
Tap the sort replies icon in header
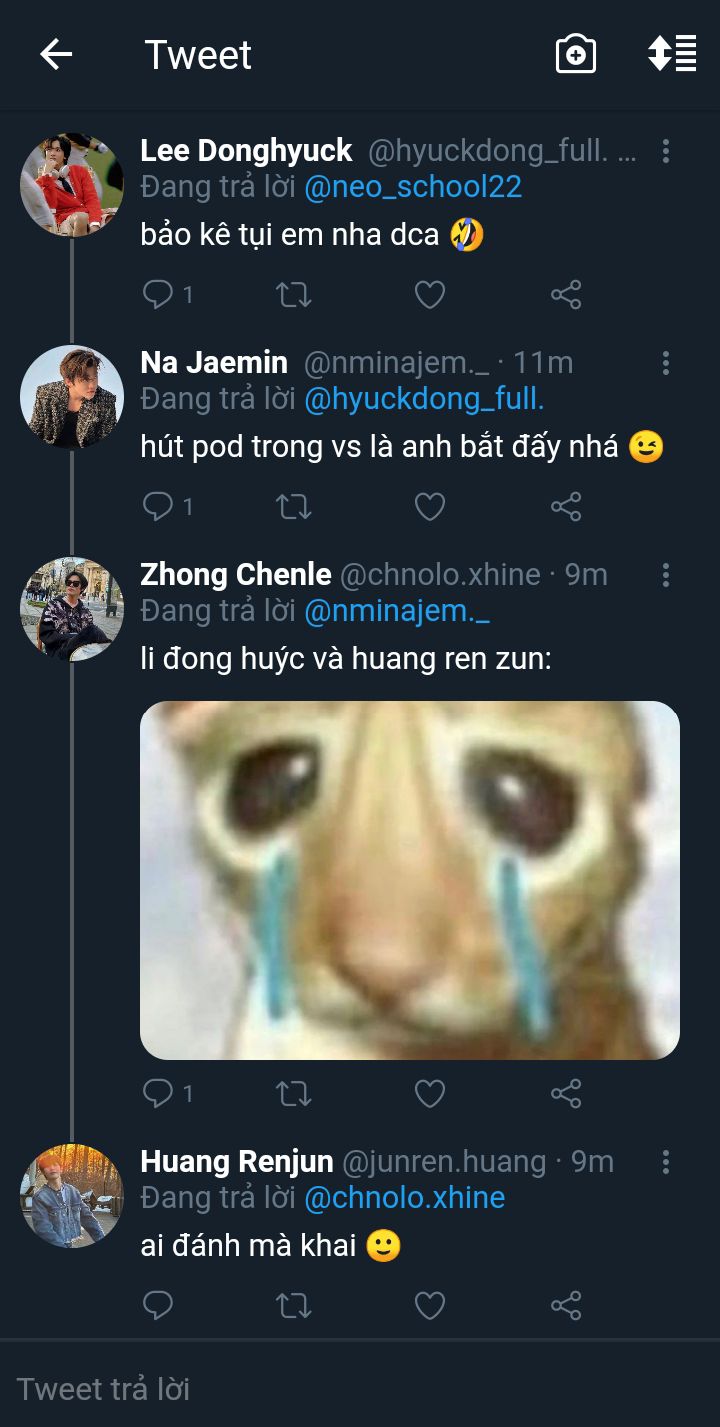(672, 54)
